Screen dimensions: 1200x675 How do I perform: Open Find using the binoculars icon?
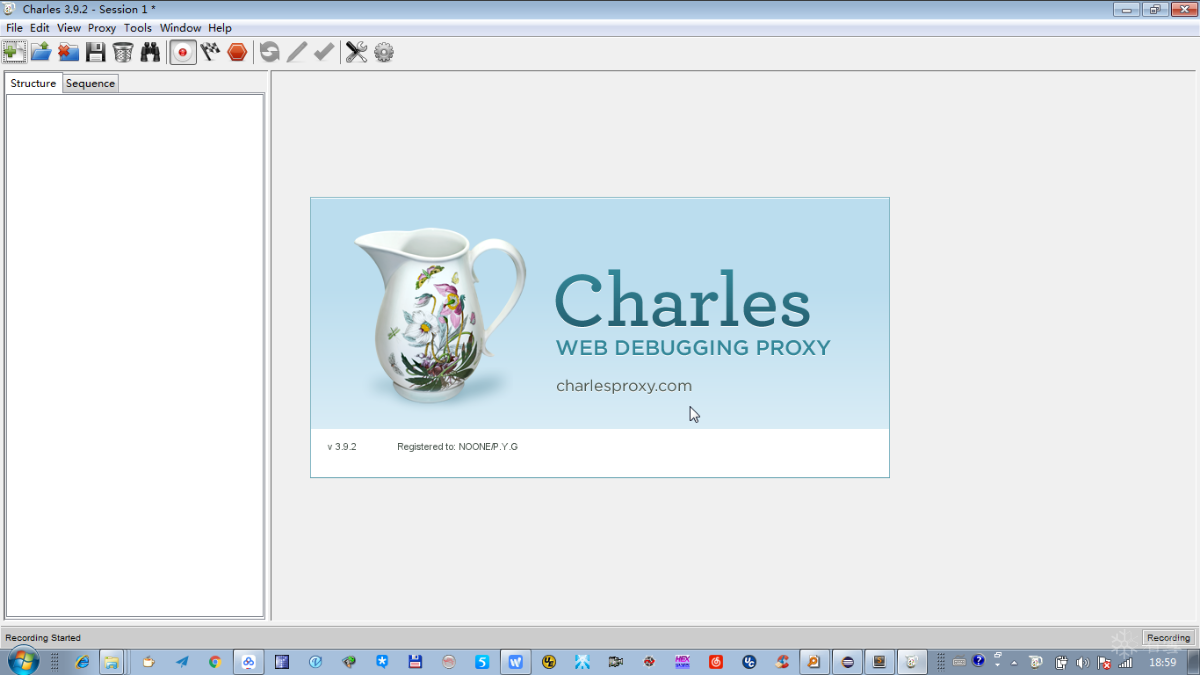150,52
